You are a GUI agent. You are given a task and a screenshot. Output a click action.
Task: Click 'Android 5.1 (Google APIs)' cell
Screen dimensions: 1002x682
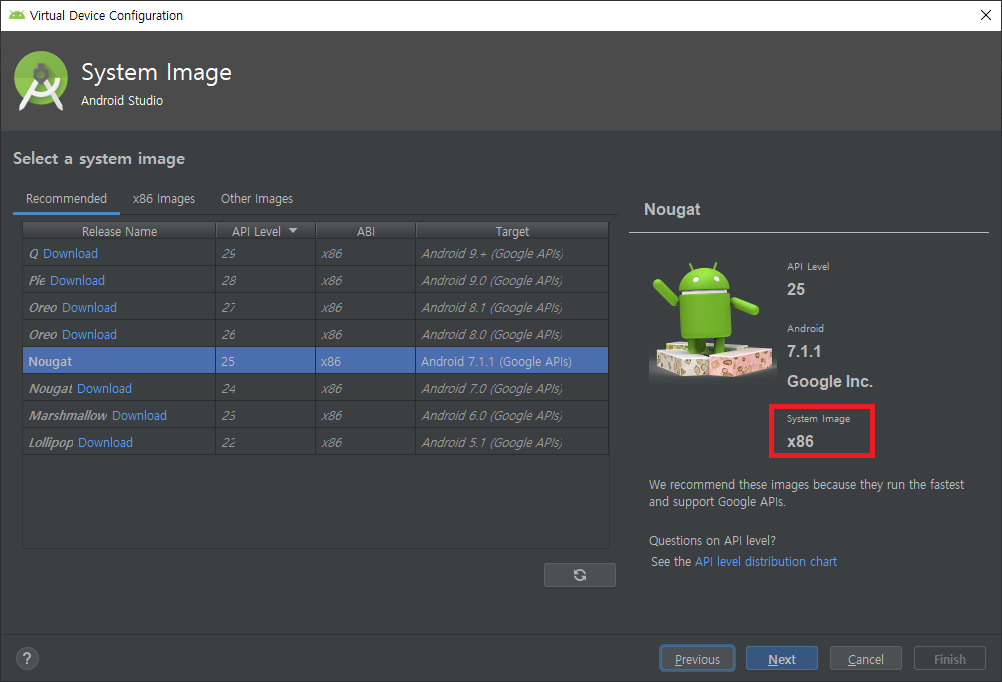(x=512, y=442)
